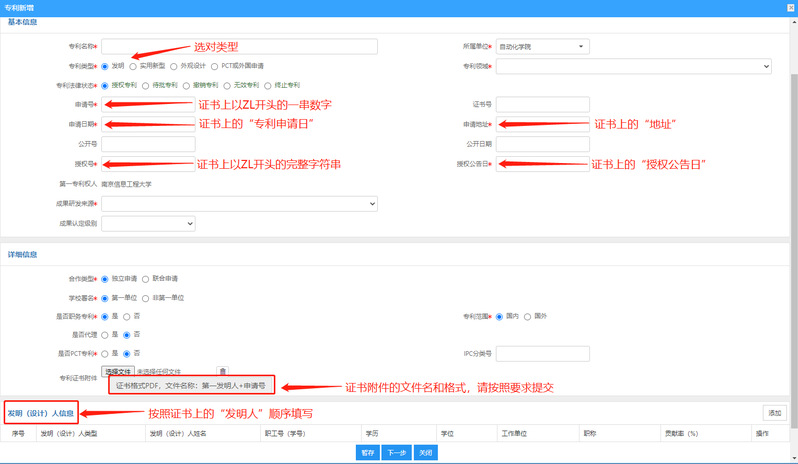Close the 专利新增 dialog window

(787, 6)
